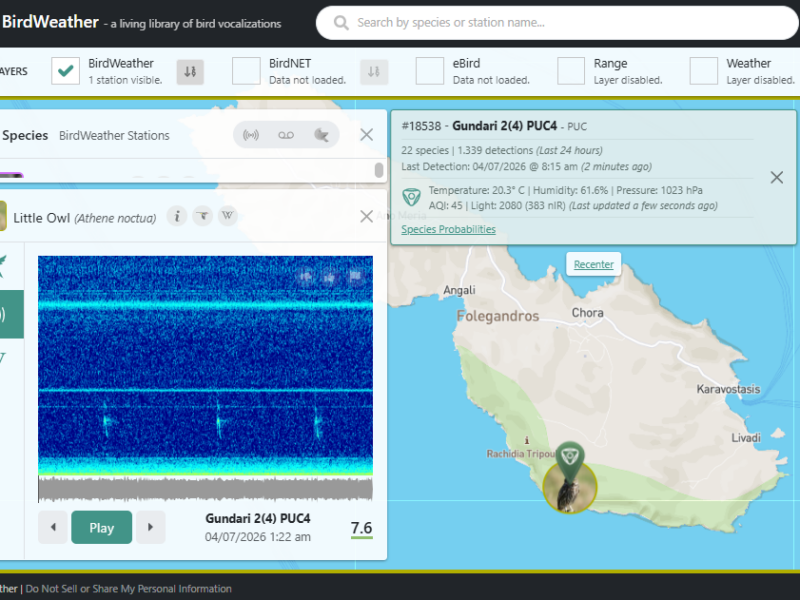Click the bird detections icon in stations toolbar
The width and height of the screenshot is (800, 600).
[320, 135]
